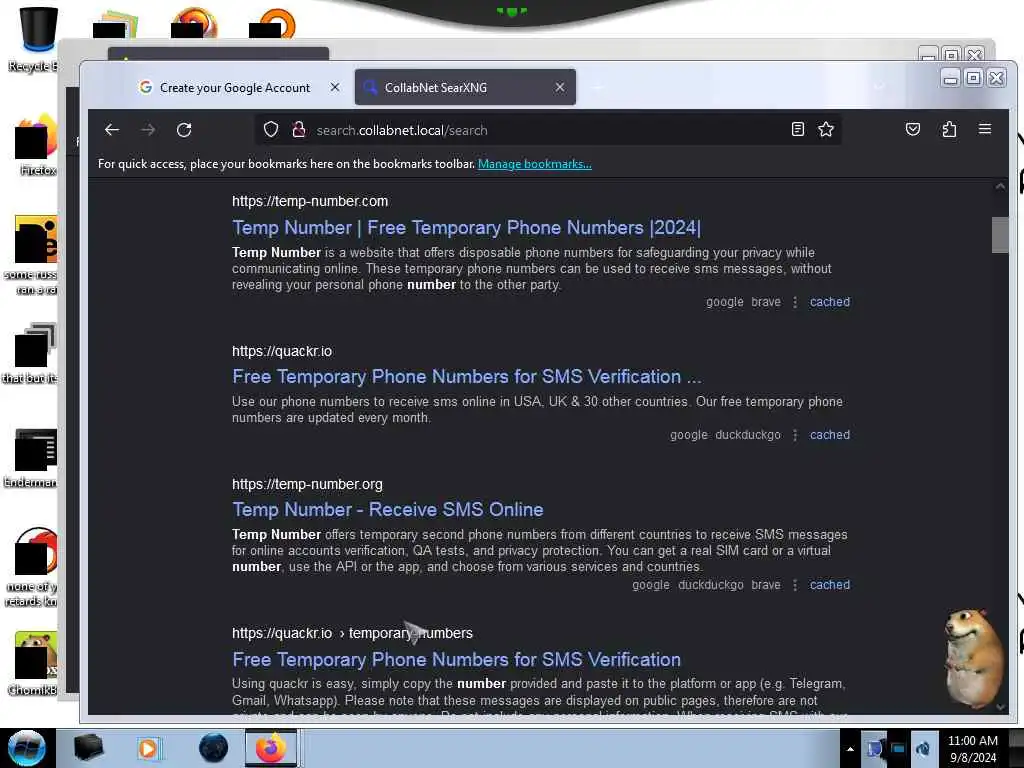Viewport: 1024px width, 768px height.
Task: Open the dark globe taskbar icon
Action: tap(214, 748)
